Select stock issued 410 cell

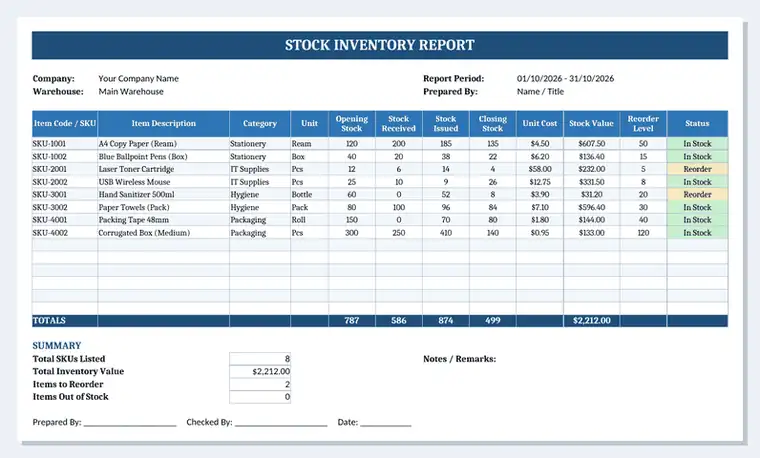pos(445,233)
